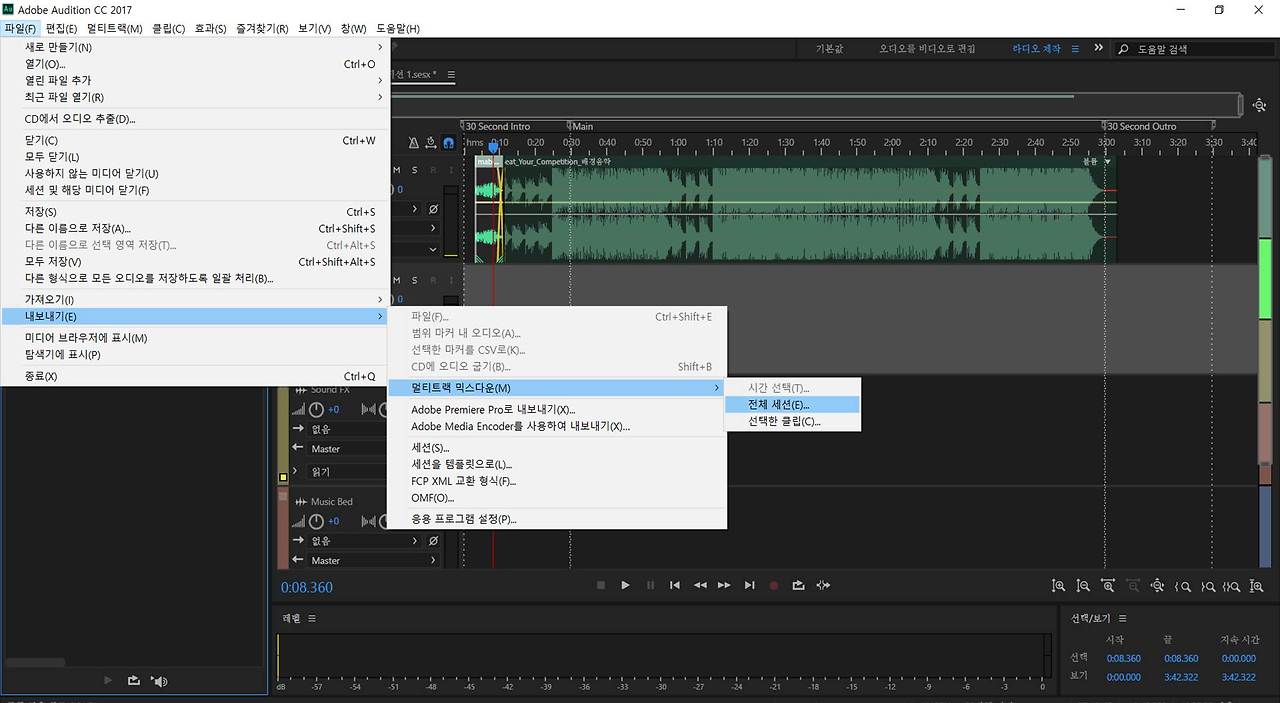The height and width of the screenshot is (703, 1280).
Task: Click the red Record button
Action: tap(774, 585)
